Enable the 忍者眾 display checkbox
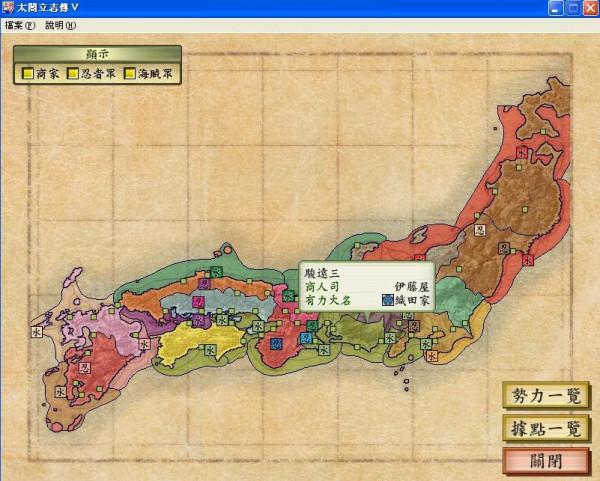Screen dimensions: 600x481 coord(73,73)
